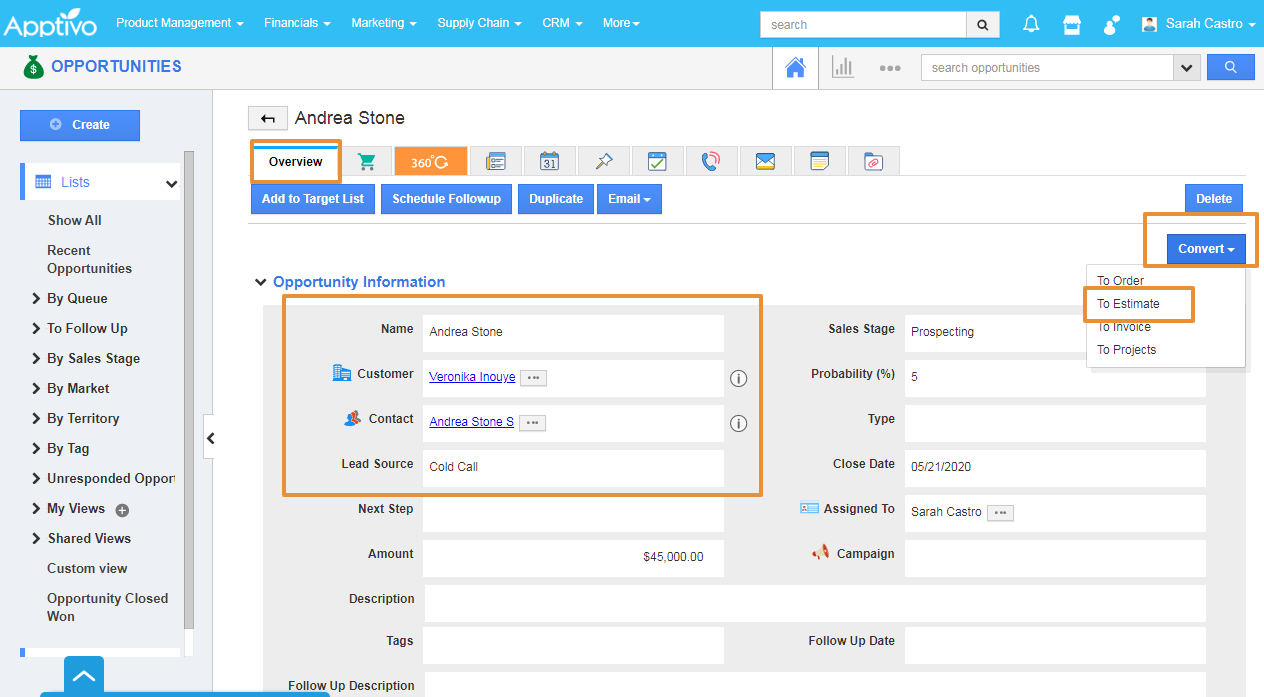Open the calendar tab icon
1264x697 pixels.
click(549, 161)
